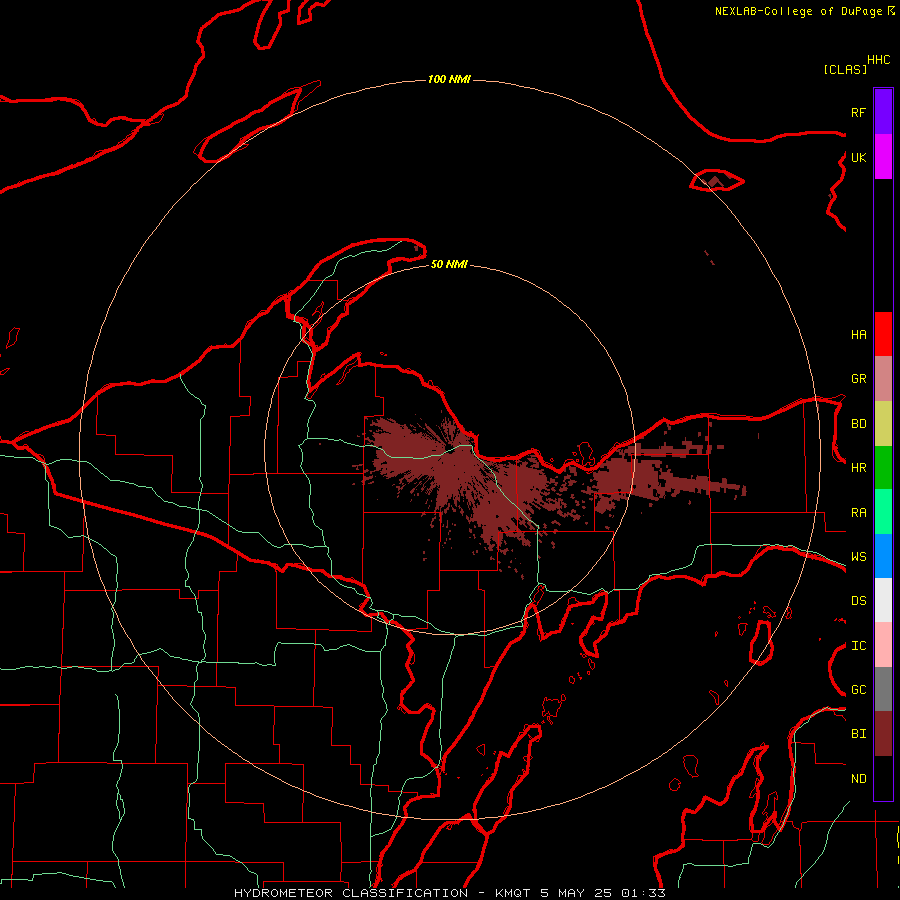Click the HA red legend swatch
The width and height of the screenshot is (900, 900).
coord(883,334)
